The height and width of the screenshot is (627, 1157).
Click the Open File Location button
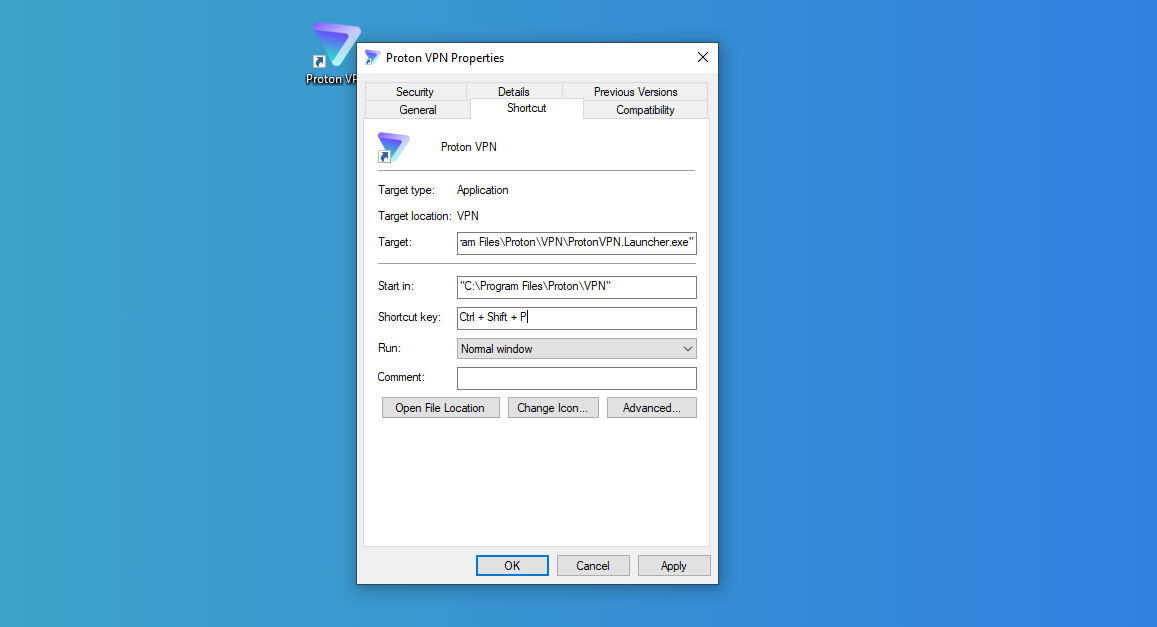441,408
